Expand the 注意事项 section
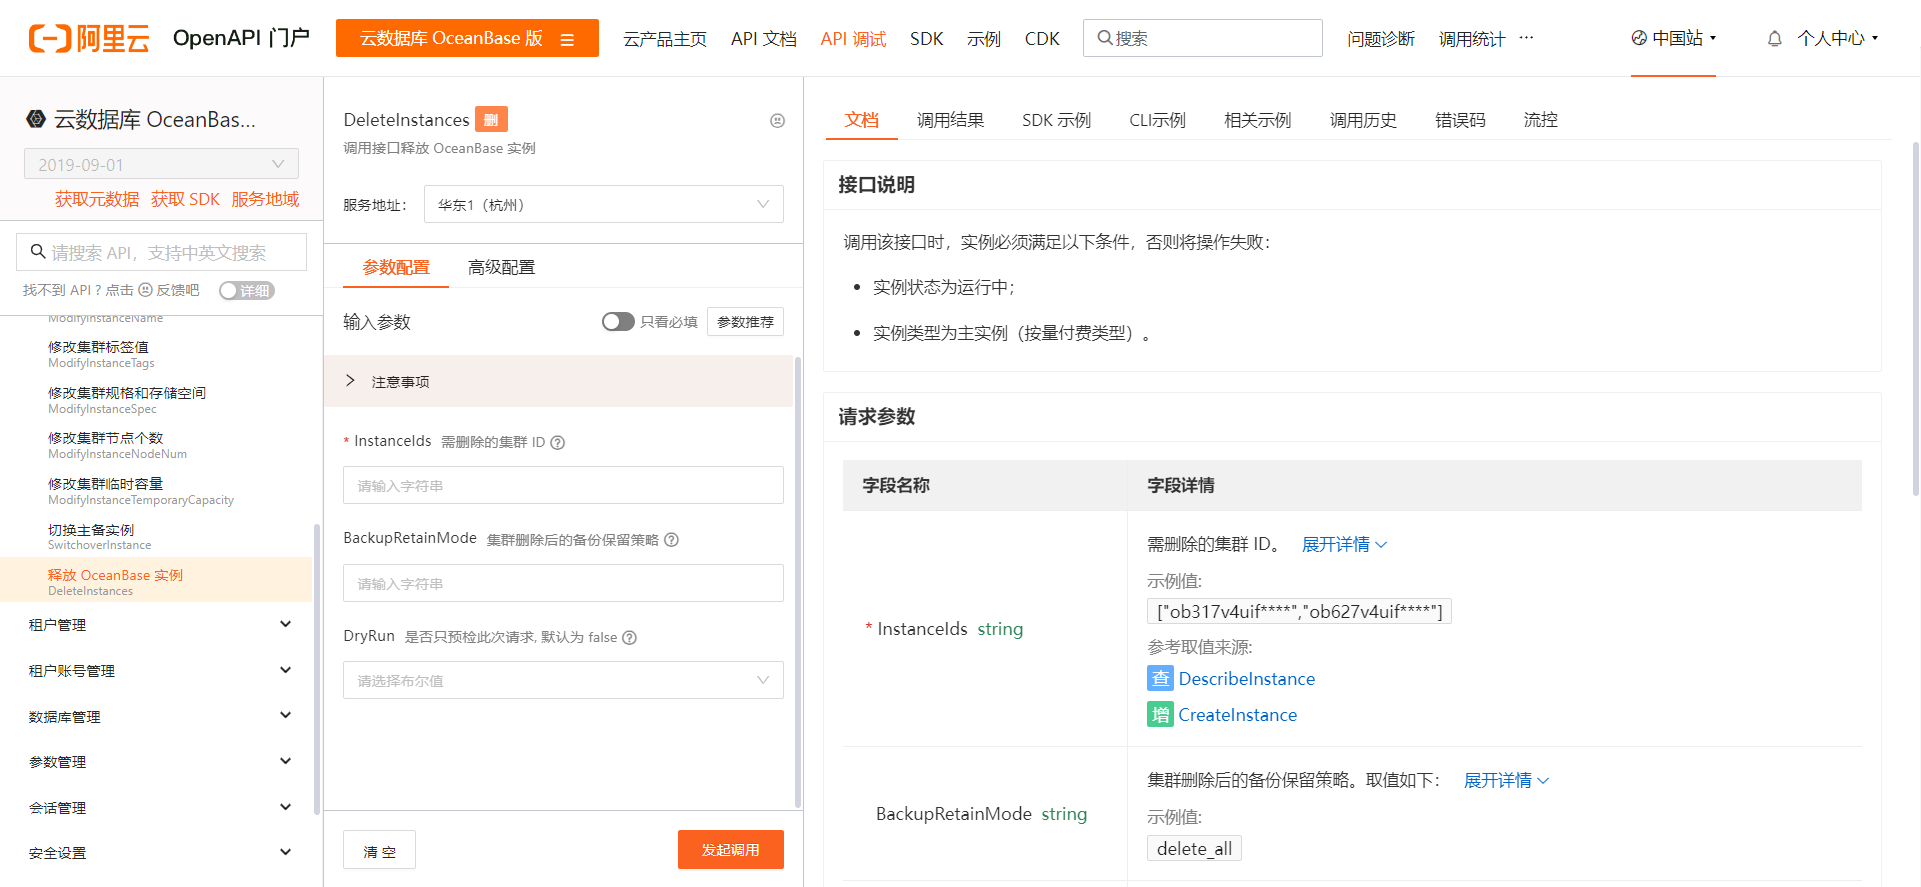The width and height of the screenshot is (1921, 887). 558,381
